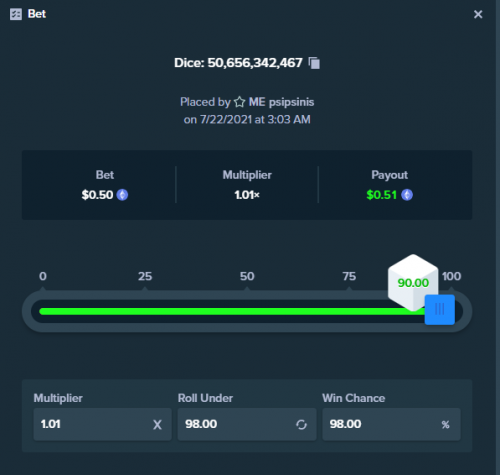
Task: Click the percent icon in Win Chance
Action: [x=446, y=425]
